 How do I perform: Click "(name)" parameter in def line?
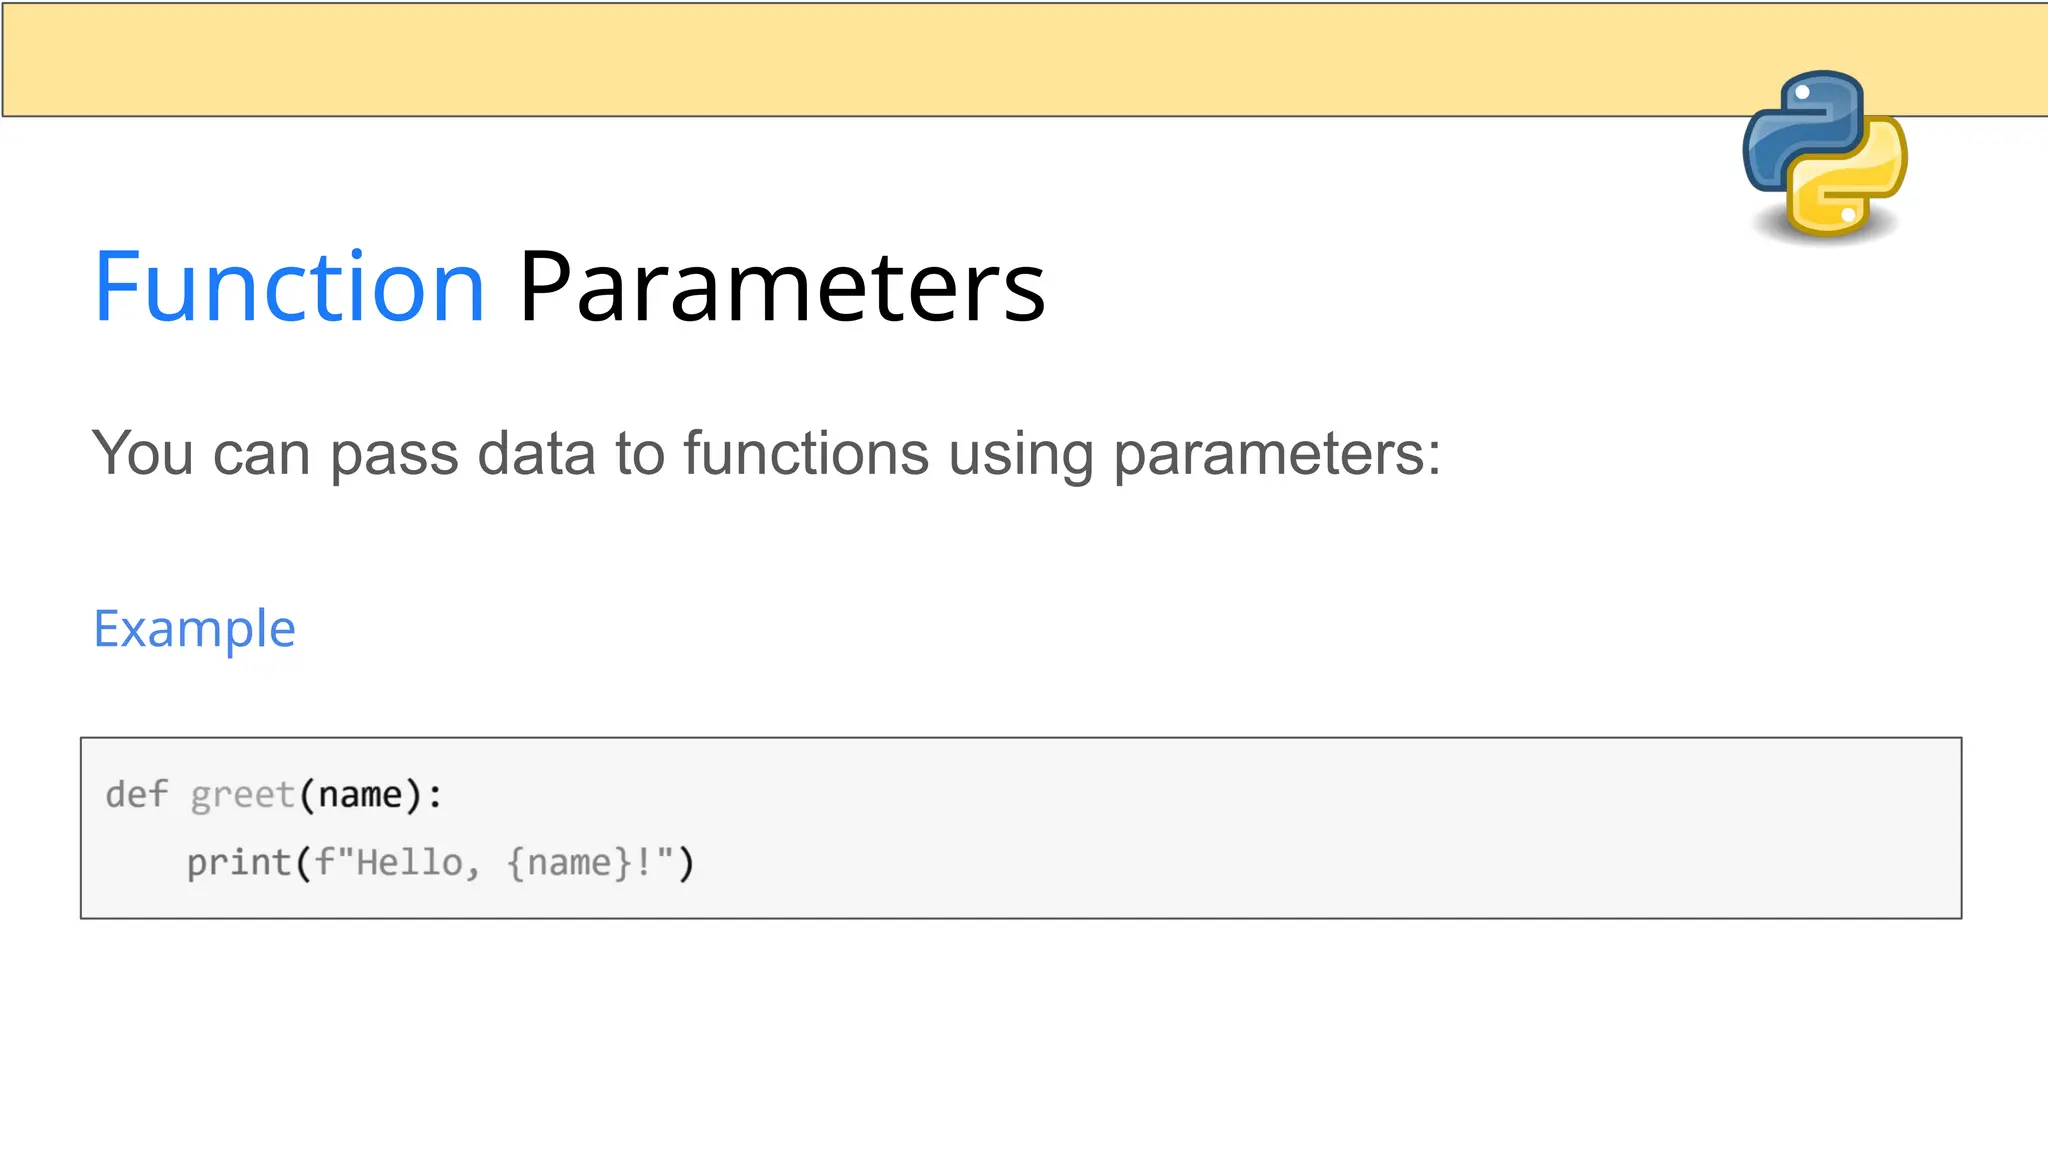tap(360, 795)
